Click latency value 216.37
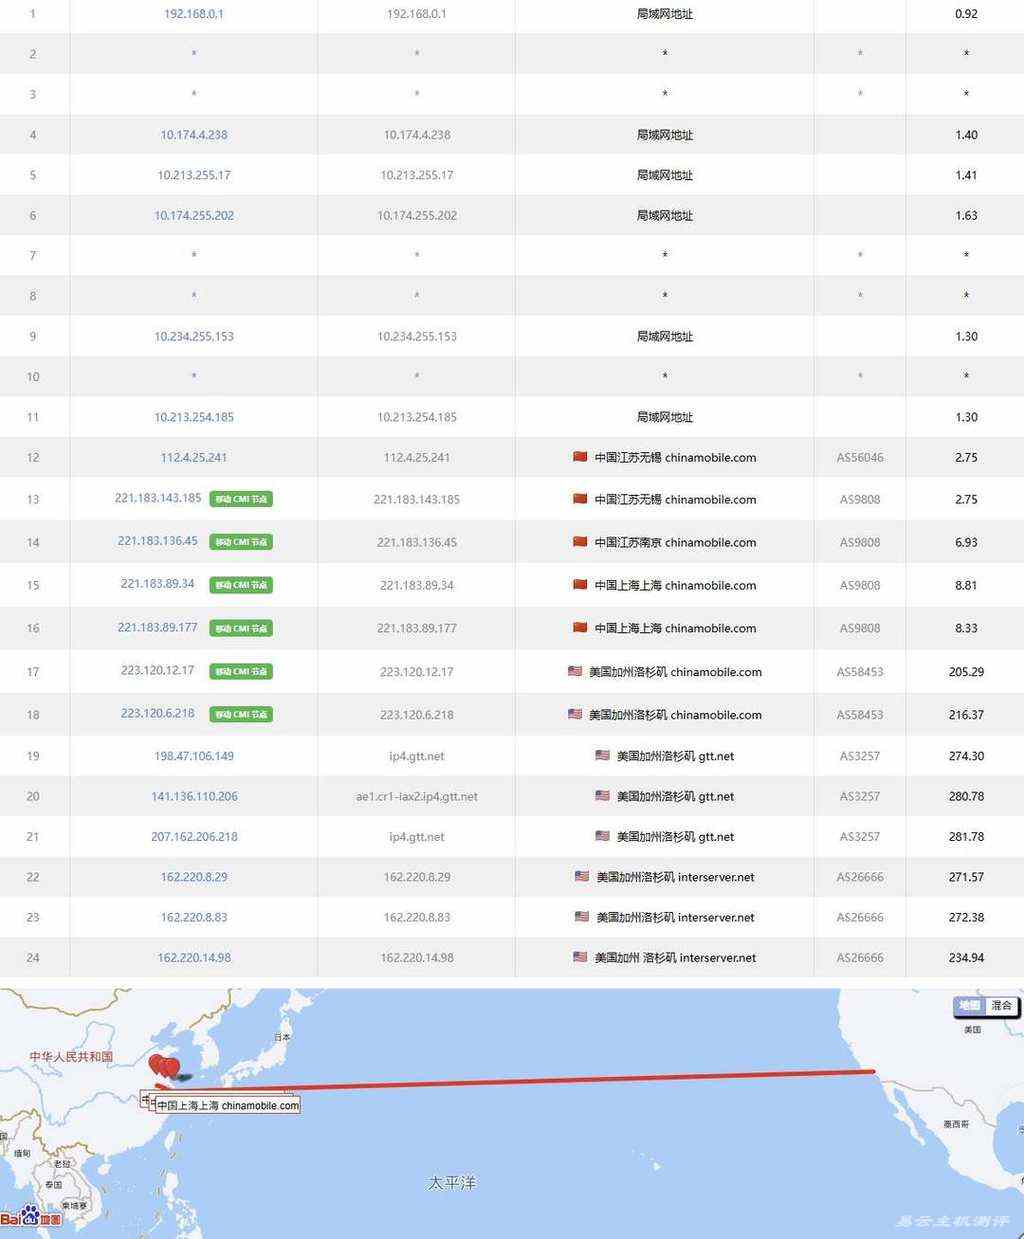1024x1239 pixels. tap(966, 714)
